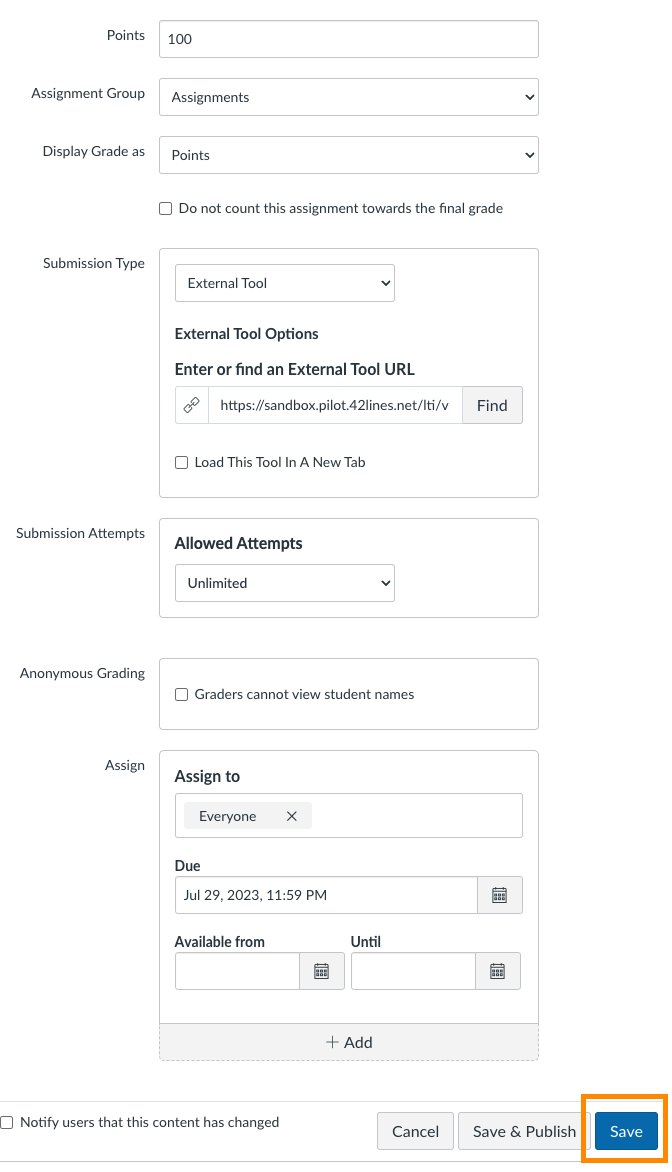Viewport: 672px width, 1172px height.
Task: Remove the Everyone tag with the X icon
Action: pyautogui.click(x=291, y=815)
